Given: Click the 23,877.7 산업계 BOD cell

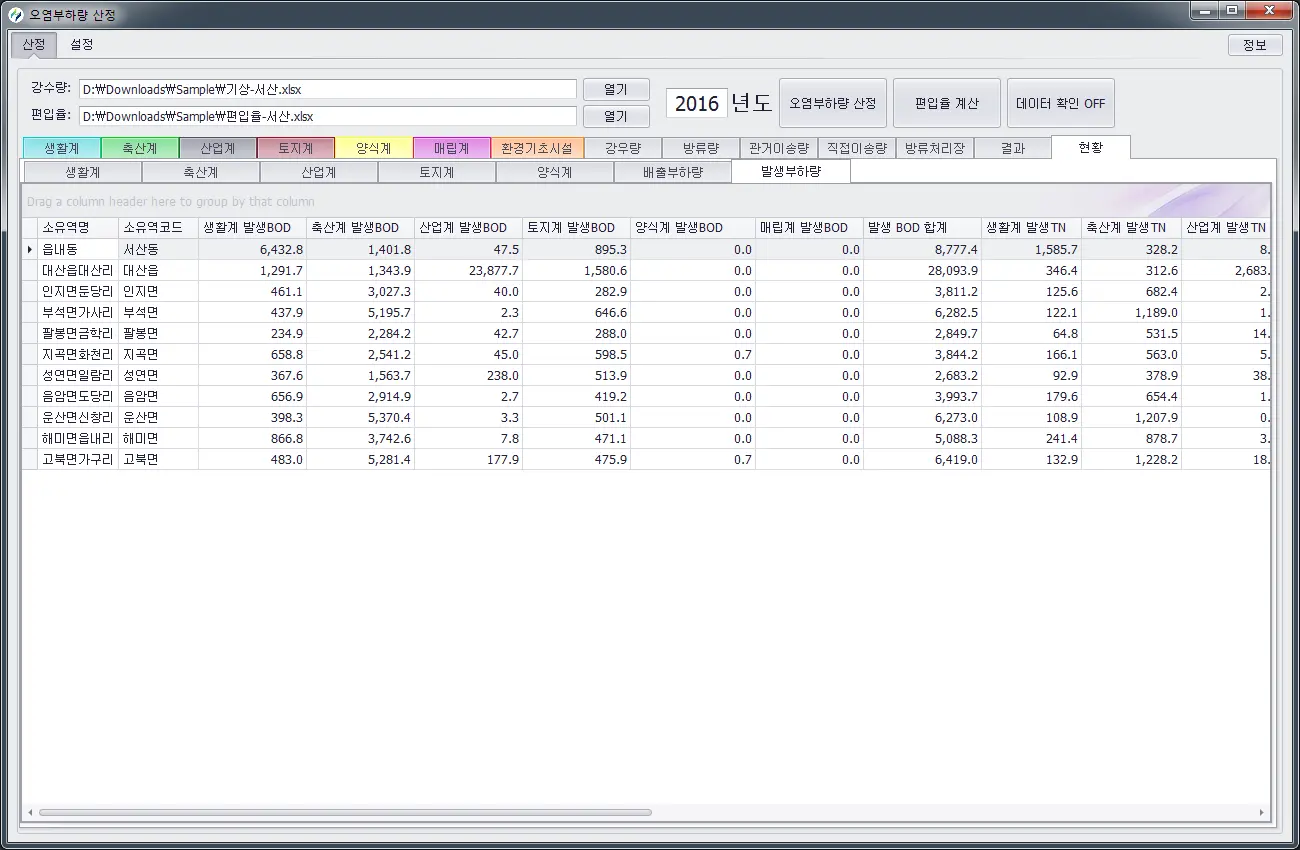Looking at the screenshot, I should click(x=468, y=270).
